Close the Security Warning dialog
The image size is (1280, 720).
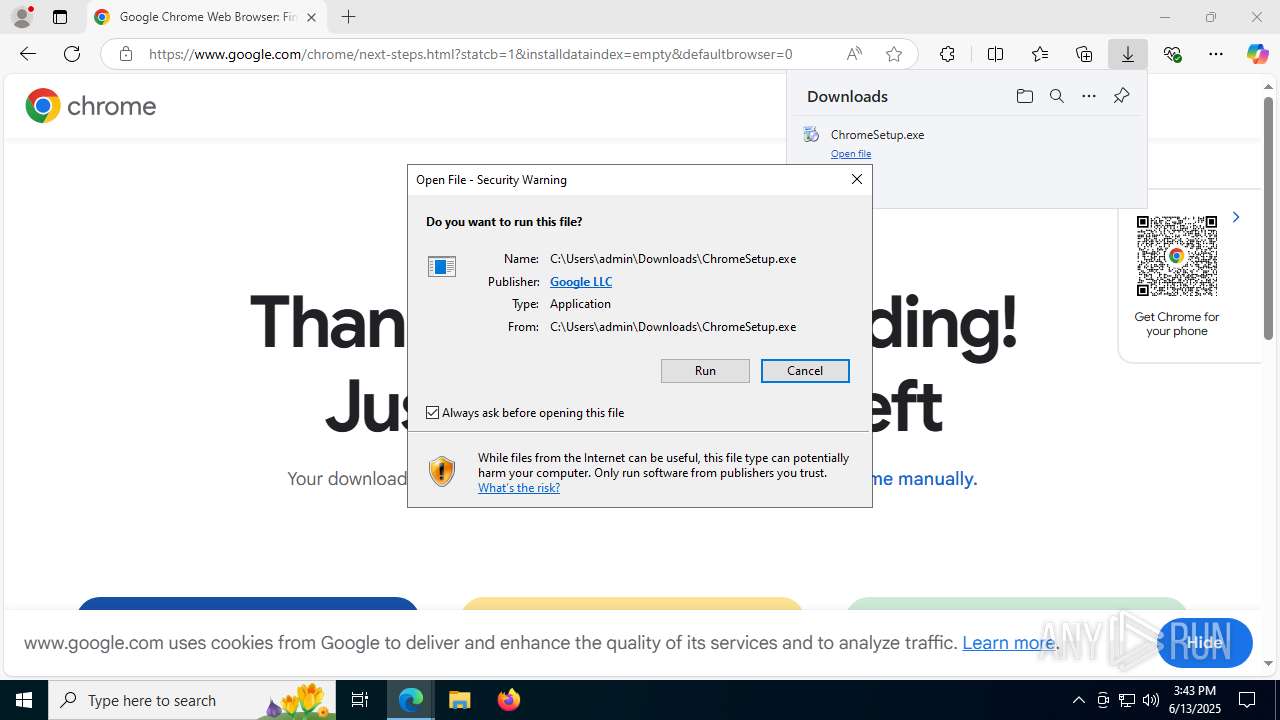click(x=856, y=179)
